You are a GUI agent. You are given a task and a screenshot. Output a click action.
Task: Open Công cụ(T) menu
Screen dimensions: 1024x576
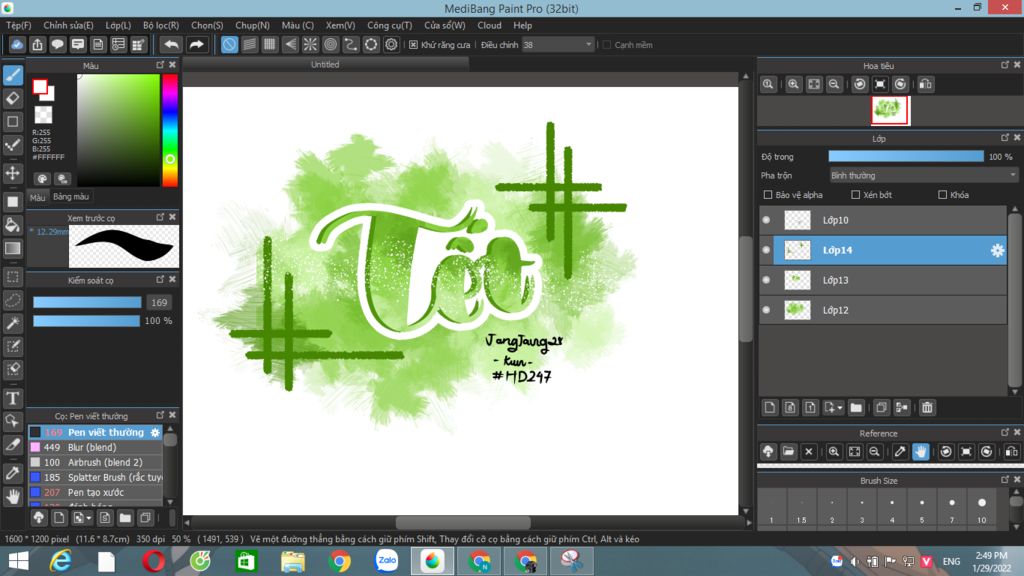click(x=389, y=25)
